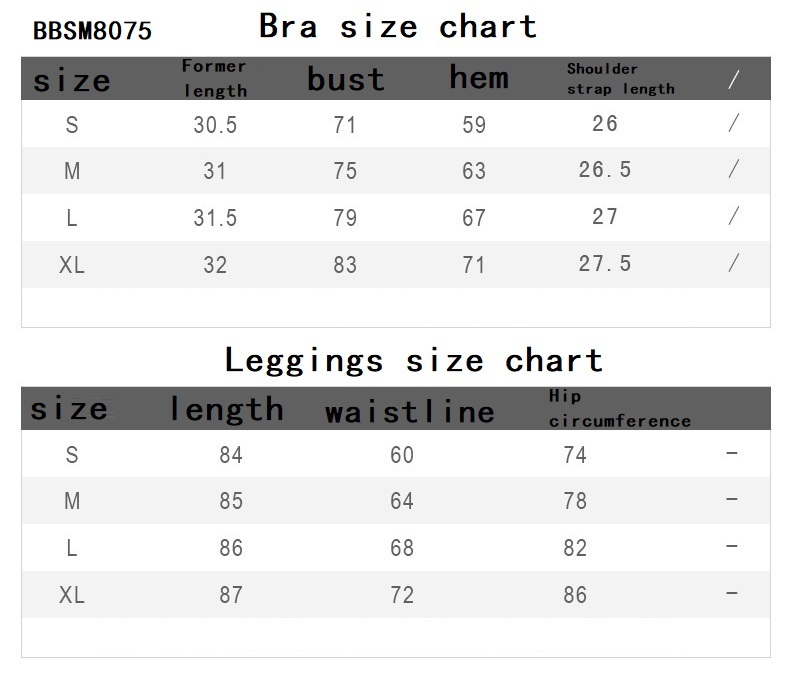Viewport: 790px width, 679px height.
Task: Select hip circumference value 82
Action: click(x=575, y=548)
